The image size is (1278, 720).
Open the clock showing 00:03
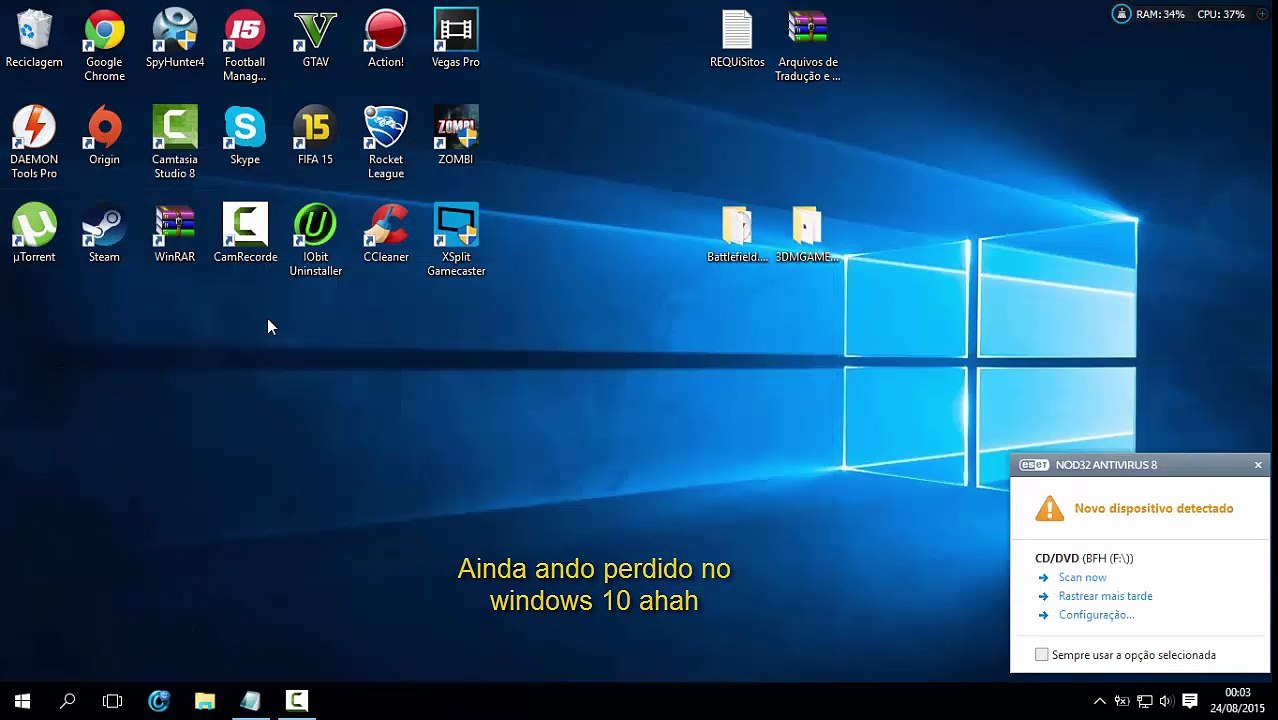coord(1238,700)
